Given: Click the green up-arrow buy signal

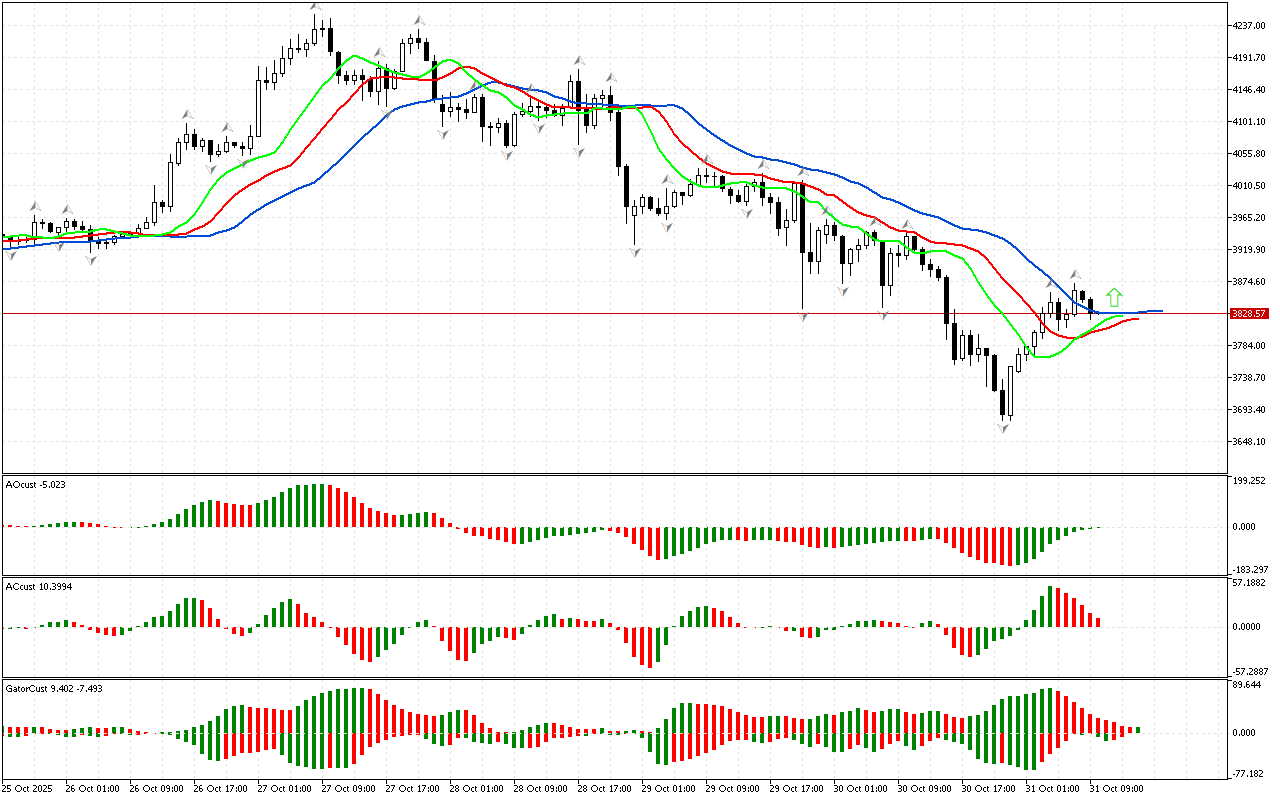Looking at the screenshot, I should (1114, 297).
